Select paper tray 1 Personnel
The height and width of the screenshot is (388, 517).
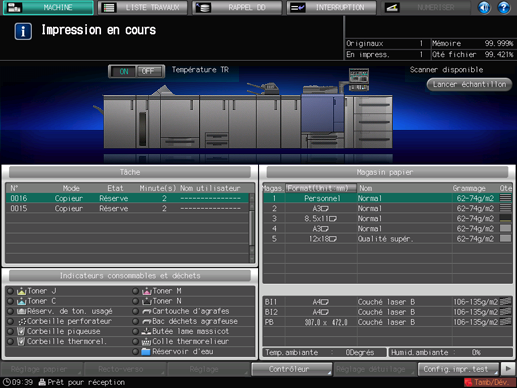click(x=387, y=198)
